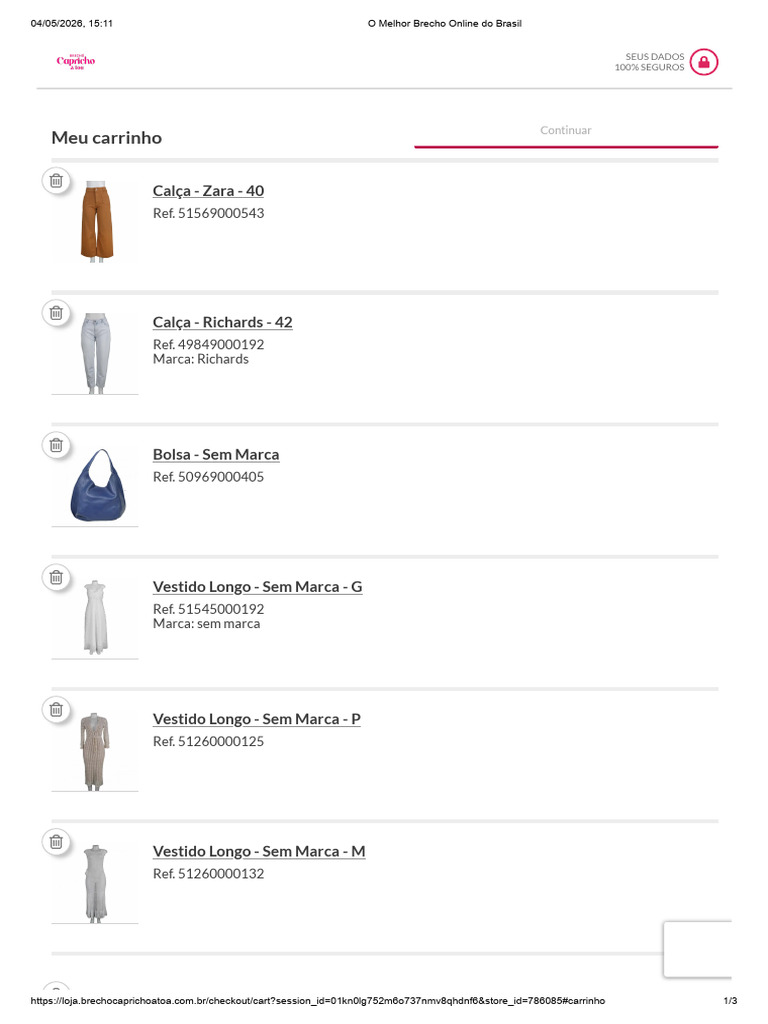Click the light jeans Richards thumbnail
Image resolution: width=768 pixels, height=1024 pixels.
click(x=96, y=353)
